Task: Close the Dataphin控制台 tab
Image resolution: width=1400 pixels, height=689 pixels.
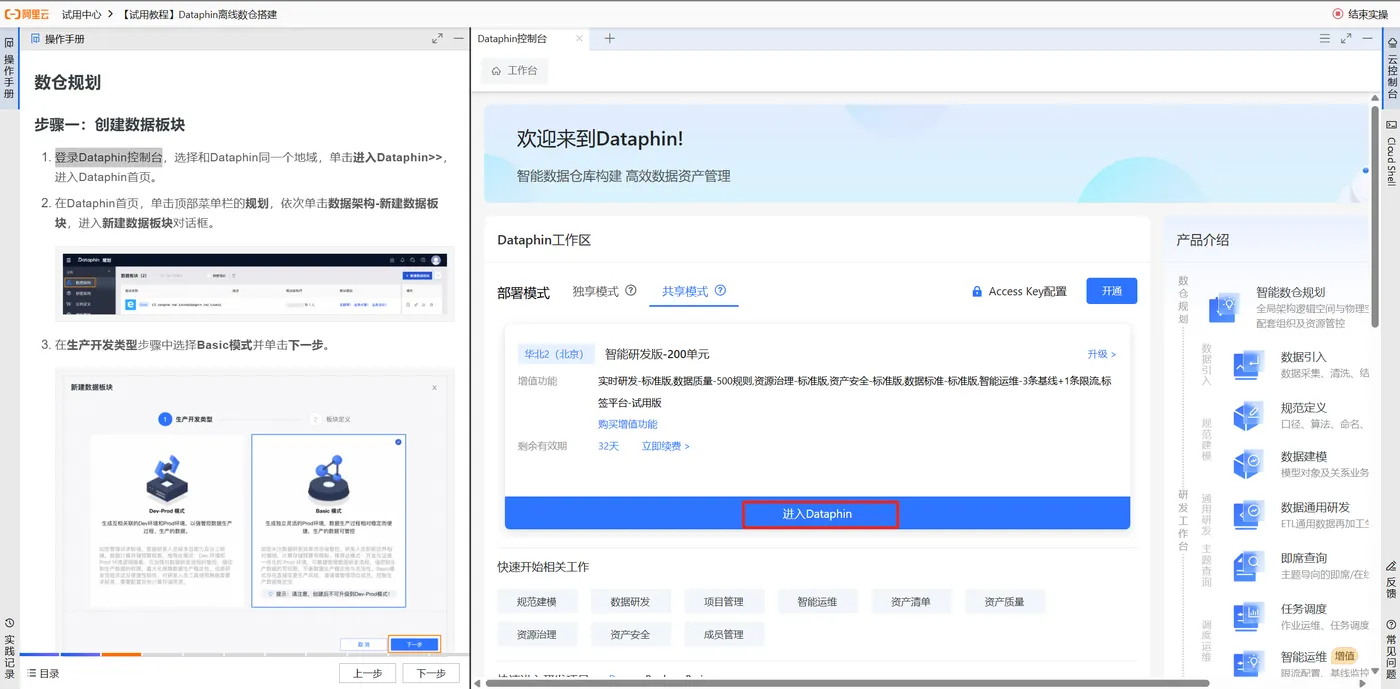Action: pos(578,38)
